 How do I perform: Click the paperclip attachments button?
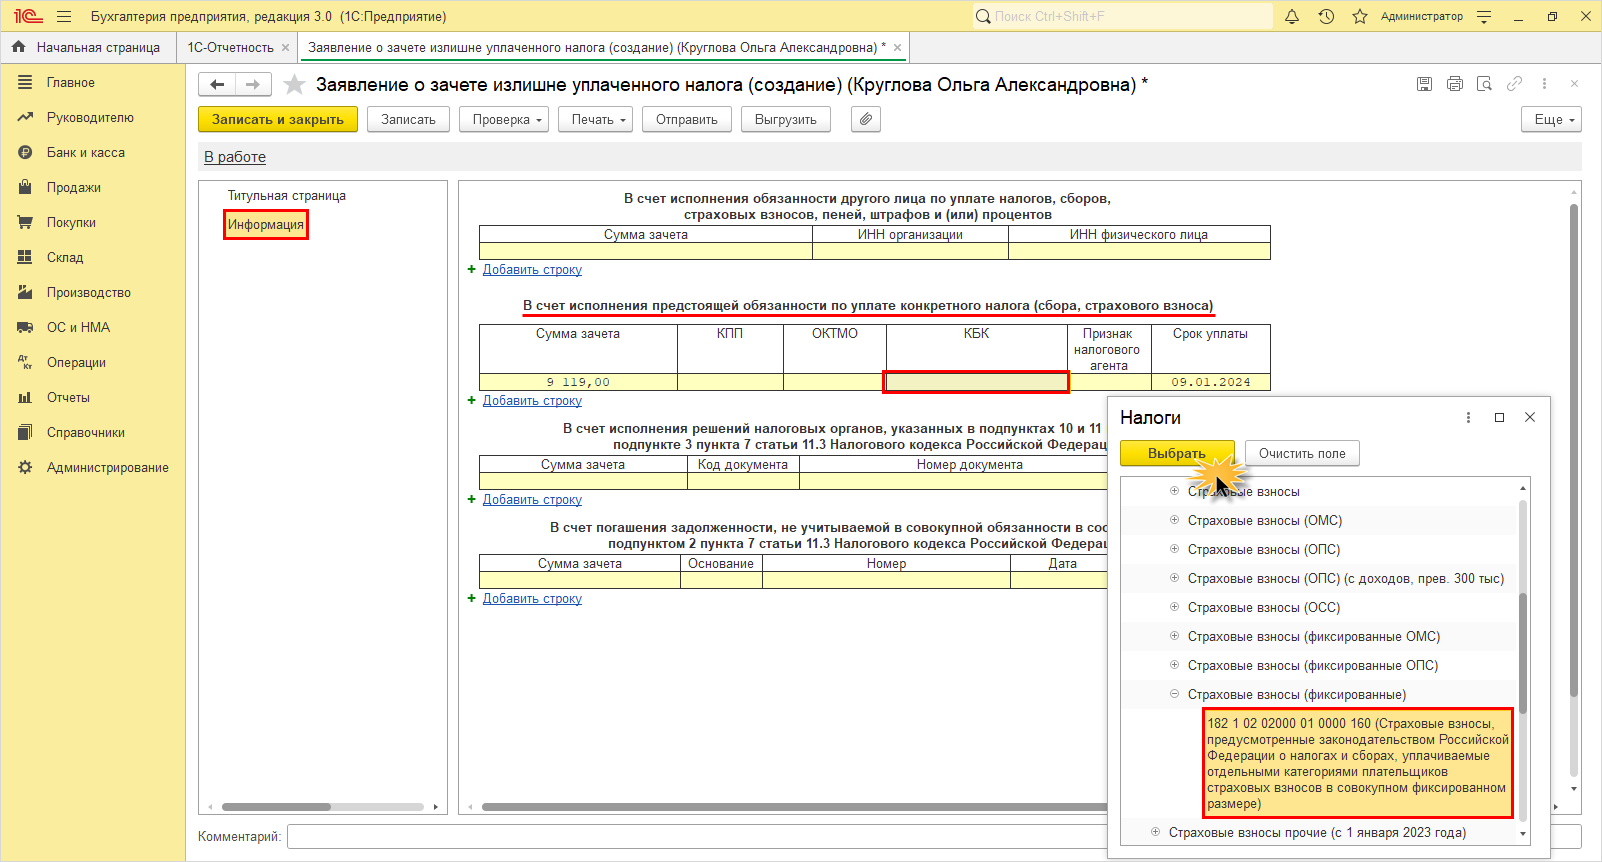coord(866,119)
